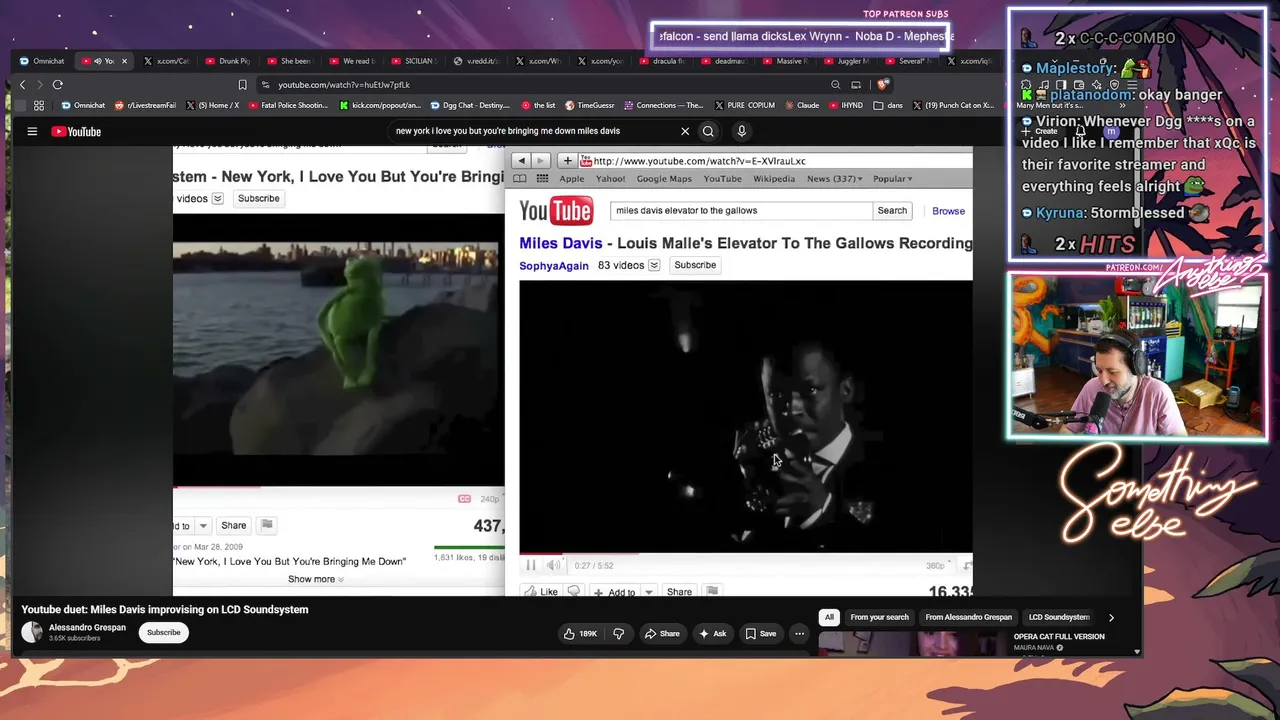Toggle captions on the LCD Soundsystem video
1280x720 pixels.
[x=464, y=499]
